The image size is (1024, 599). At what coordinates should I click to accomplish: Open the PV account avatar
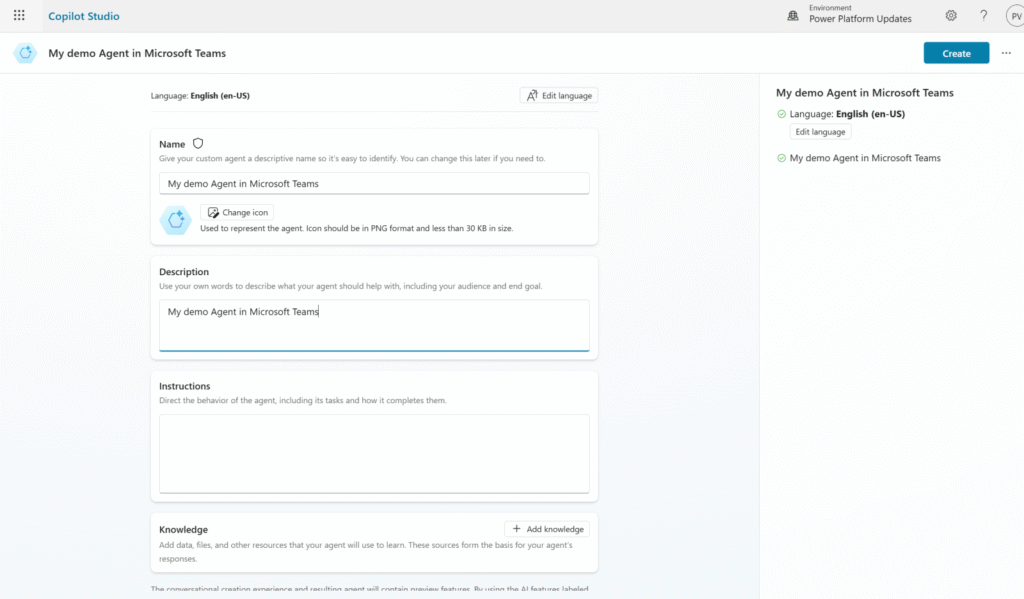click(x=1016, y=16)
